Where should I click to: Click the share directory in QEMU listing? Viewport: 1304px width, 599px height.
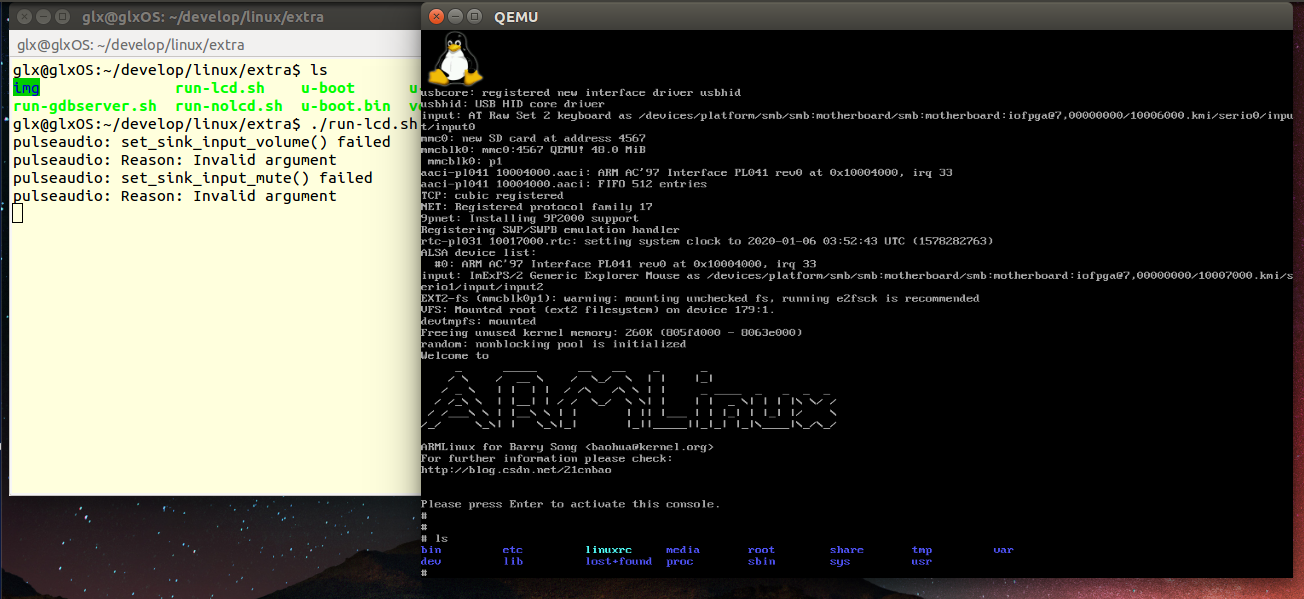tap(847, 550)
